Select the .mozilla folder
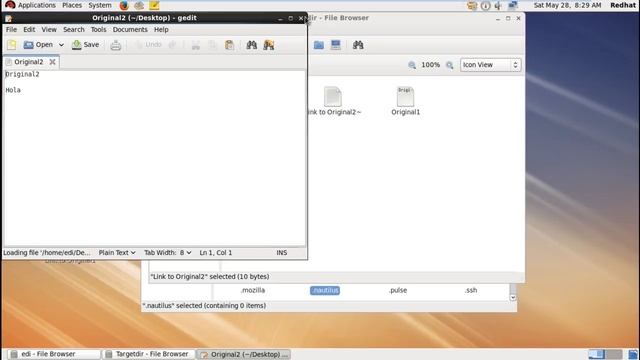Image resolution: width=640 pixels, height=360 pixels. [253, 290]
